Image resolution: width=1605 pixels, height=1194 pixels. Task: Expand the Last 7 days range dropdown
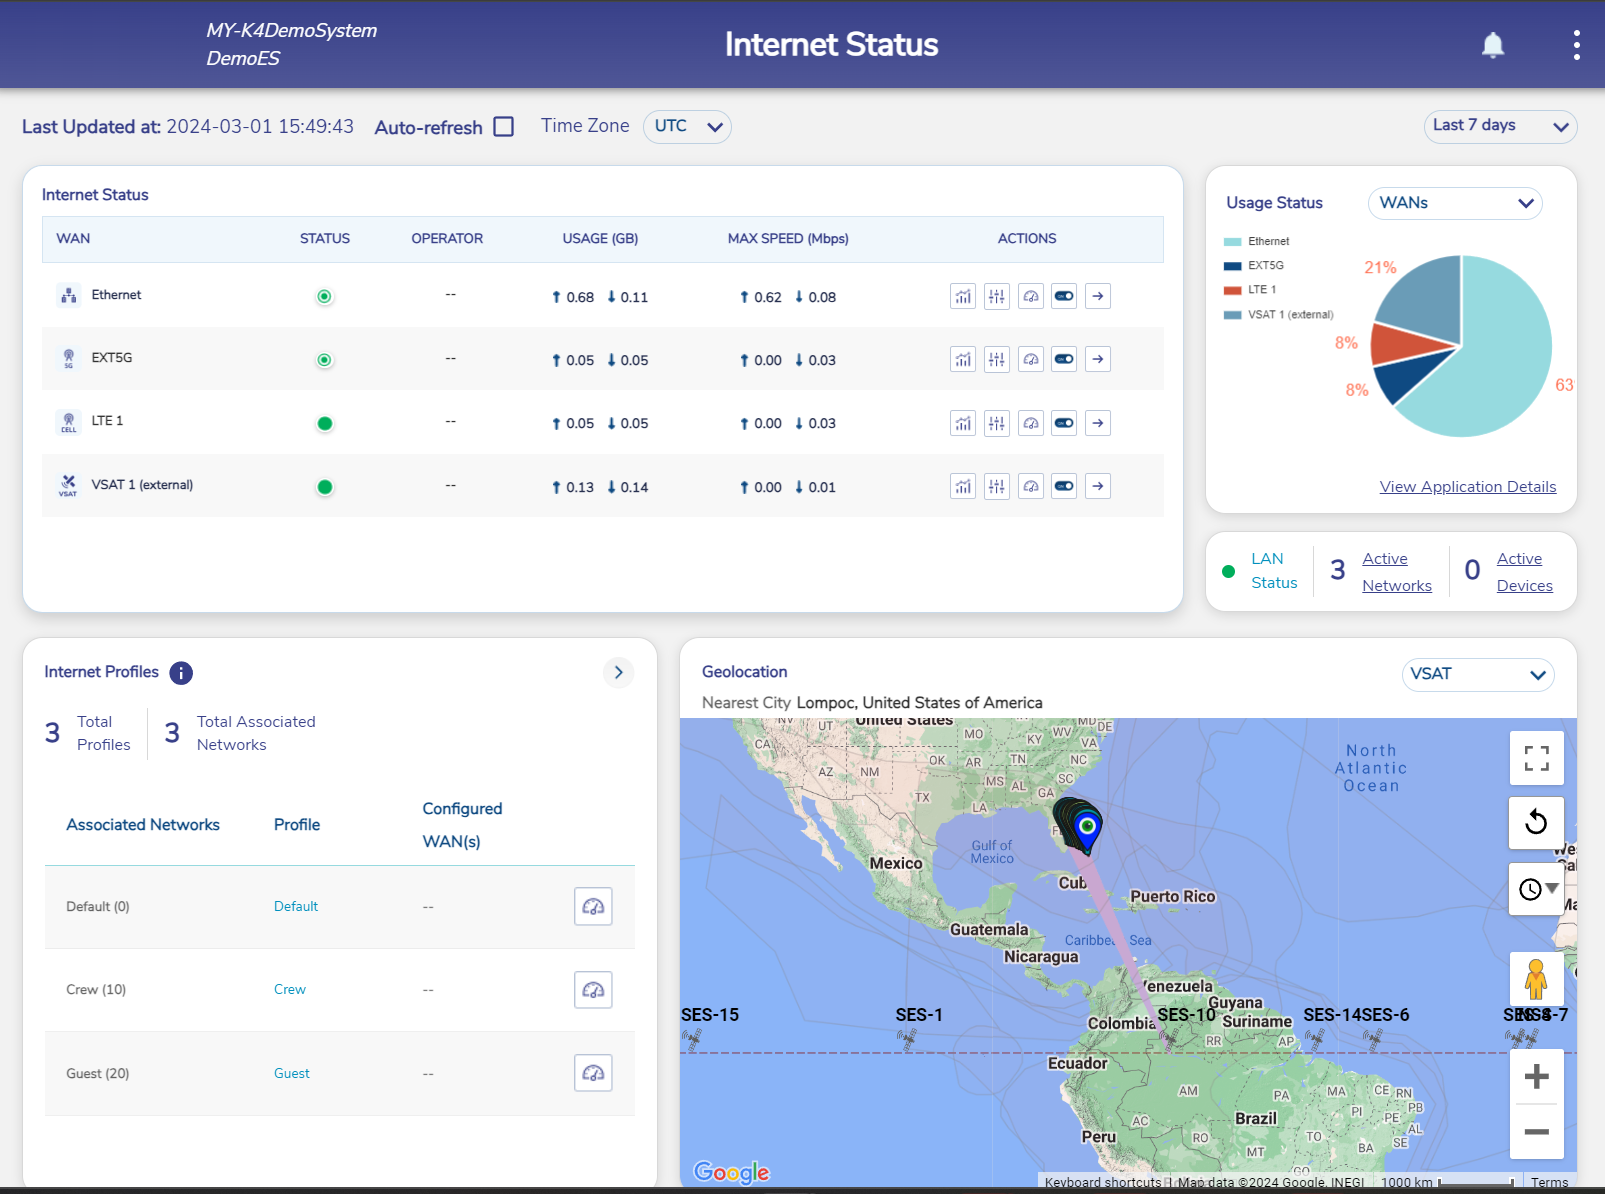1499,126
